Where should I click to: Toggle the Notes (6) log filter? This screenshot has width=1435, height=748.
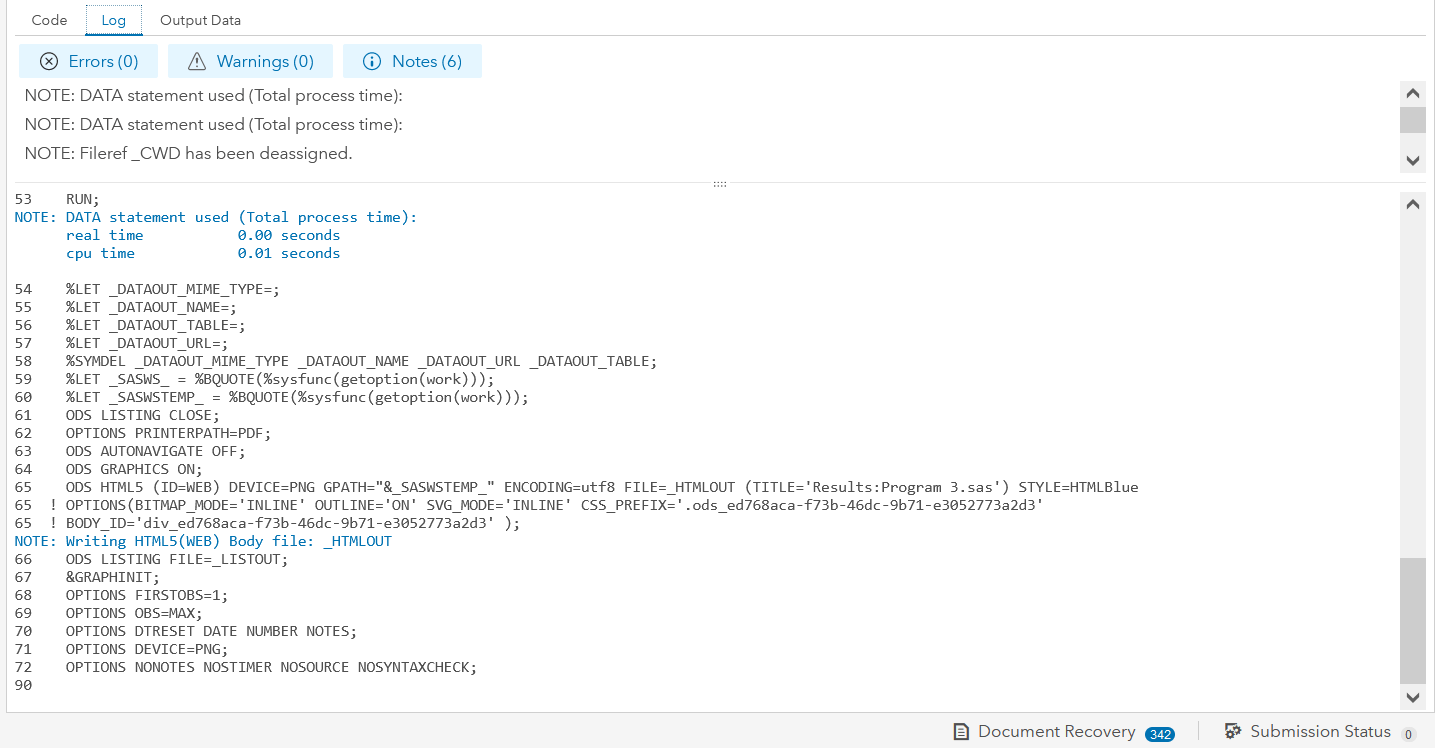tap(412, 61)
